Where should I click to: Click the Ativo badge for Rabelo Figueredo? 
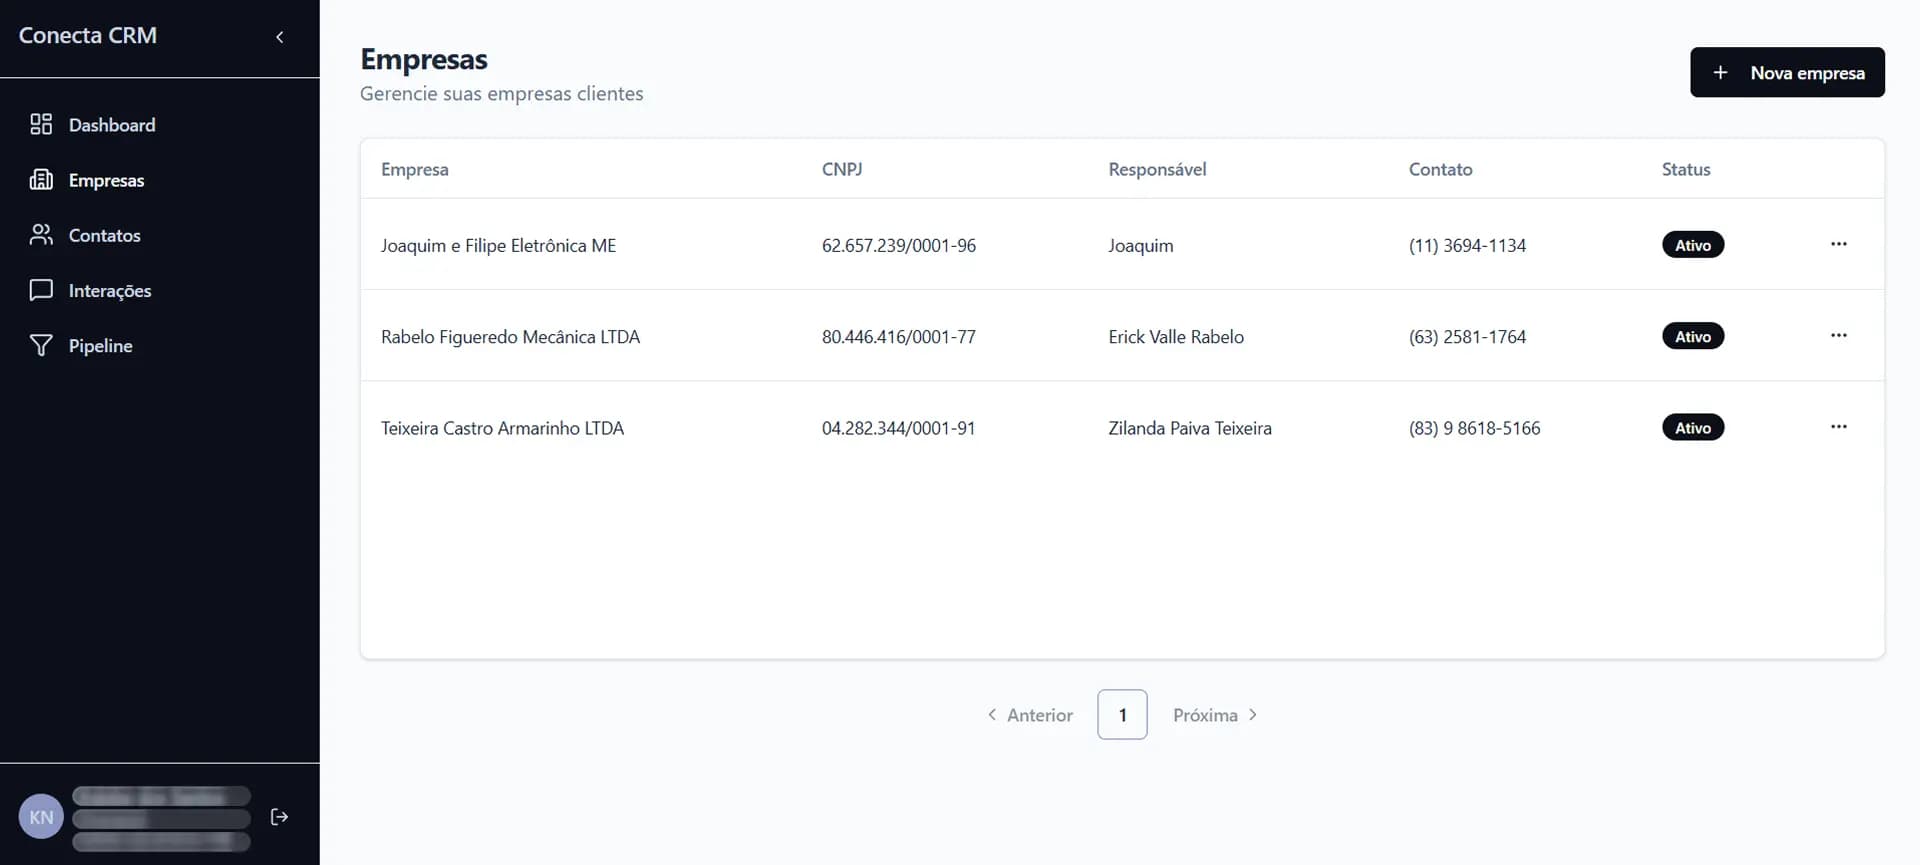point(1693,336)
